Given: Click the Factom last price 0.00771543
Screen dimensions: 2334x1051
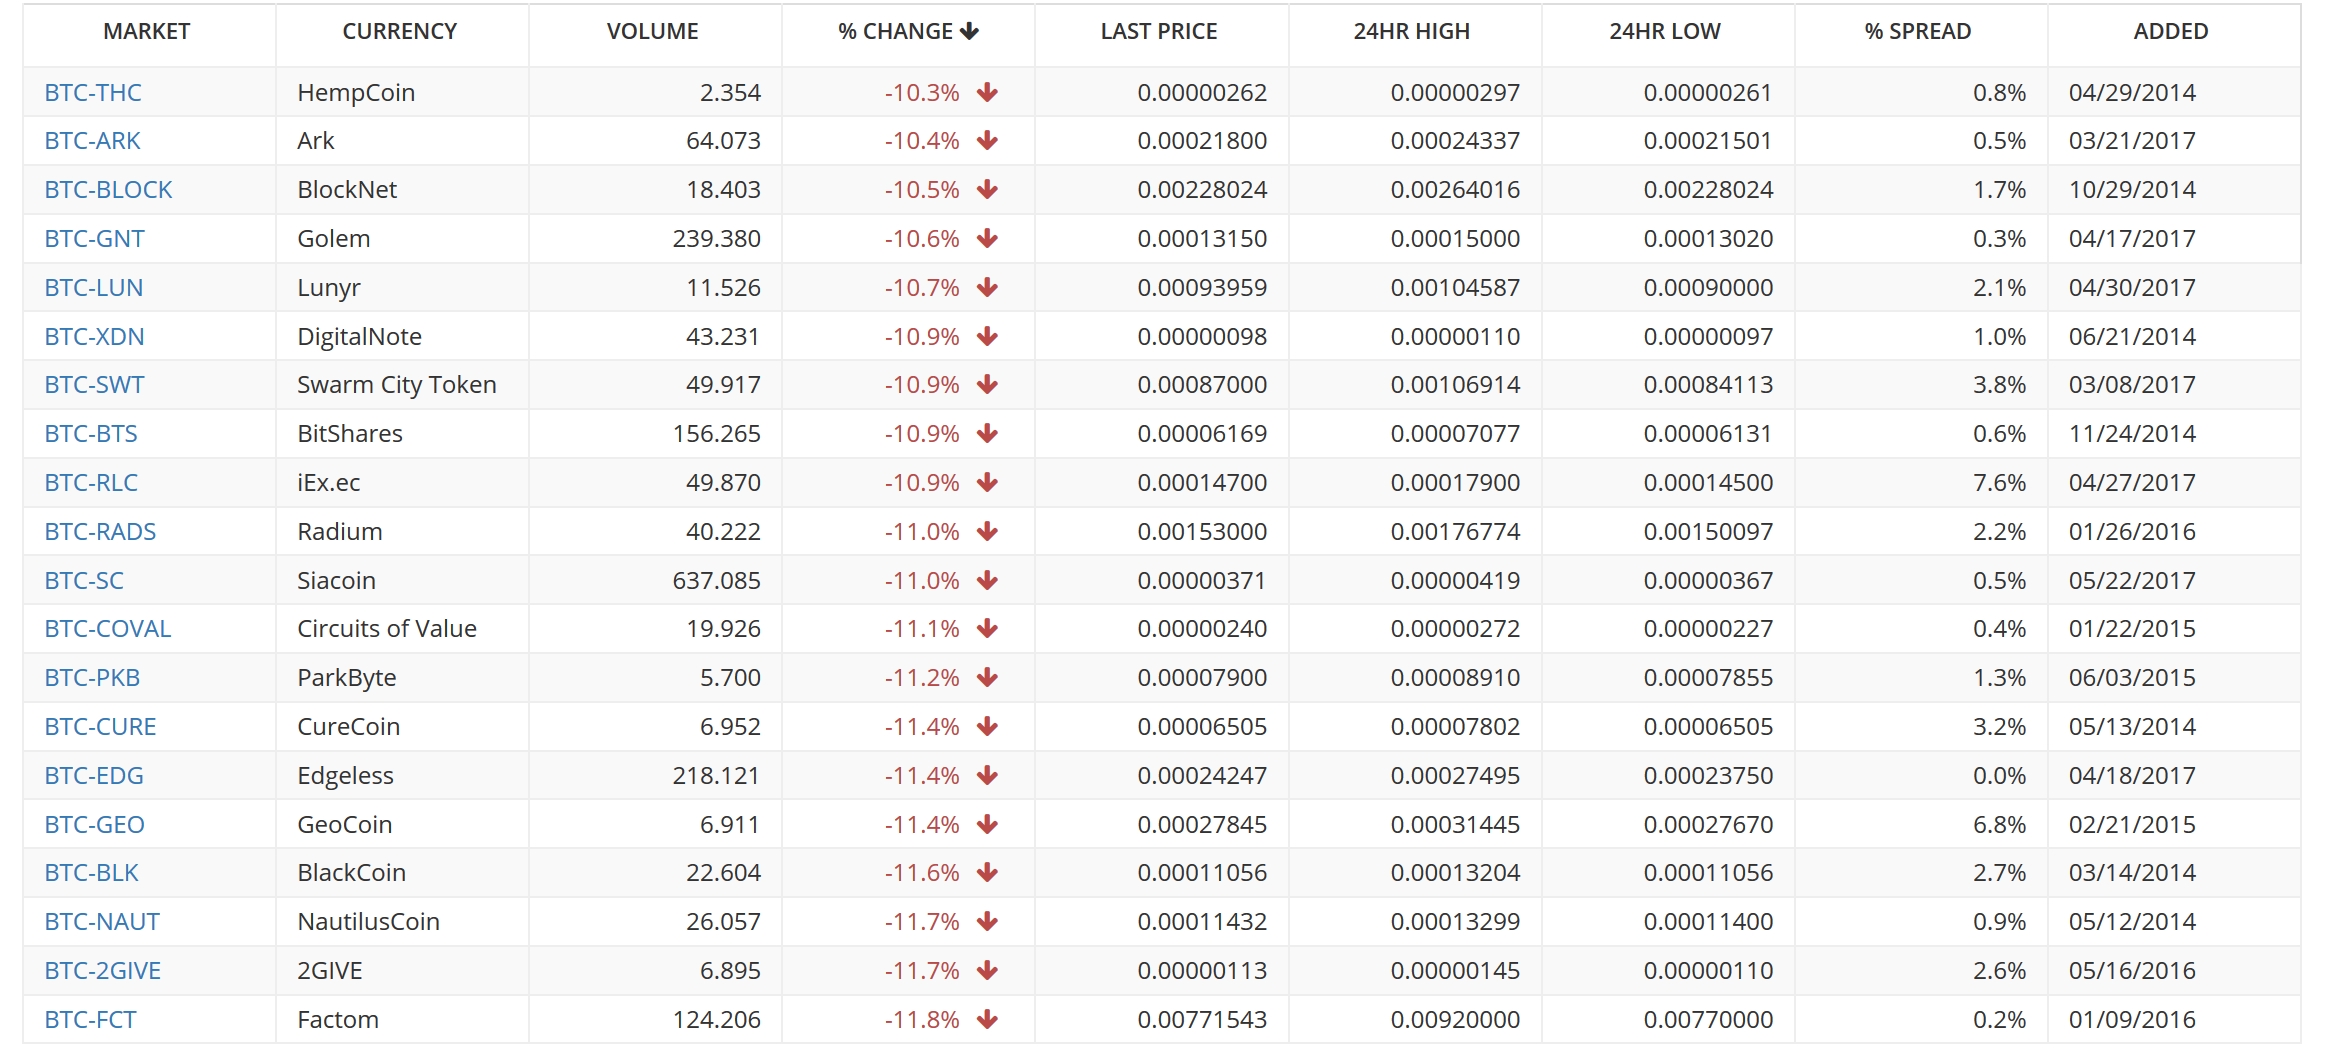Looking at the screenshot, I should (1202, 1019).
